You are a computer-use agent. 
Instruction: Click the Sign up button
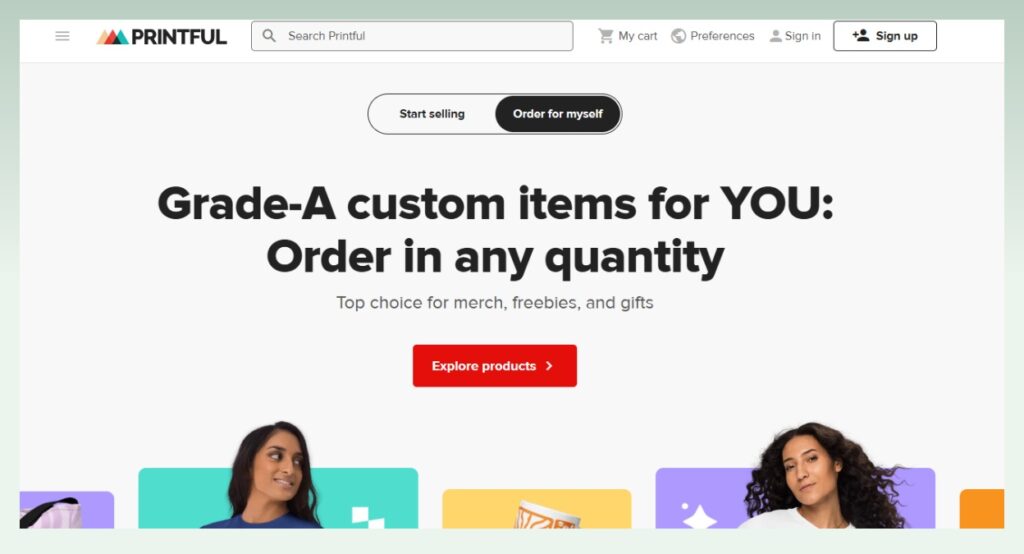coord(885,36)
